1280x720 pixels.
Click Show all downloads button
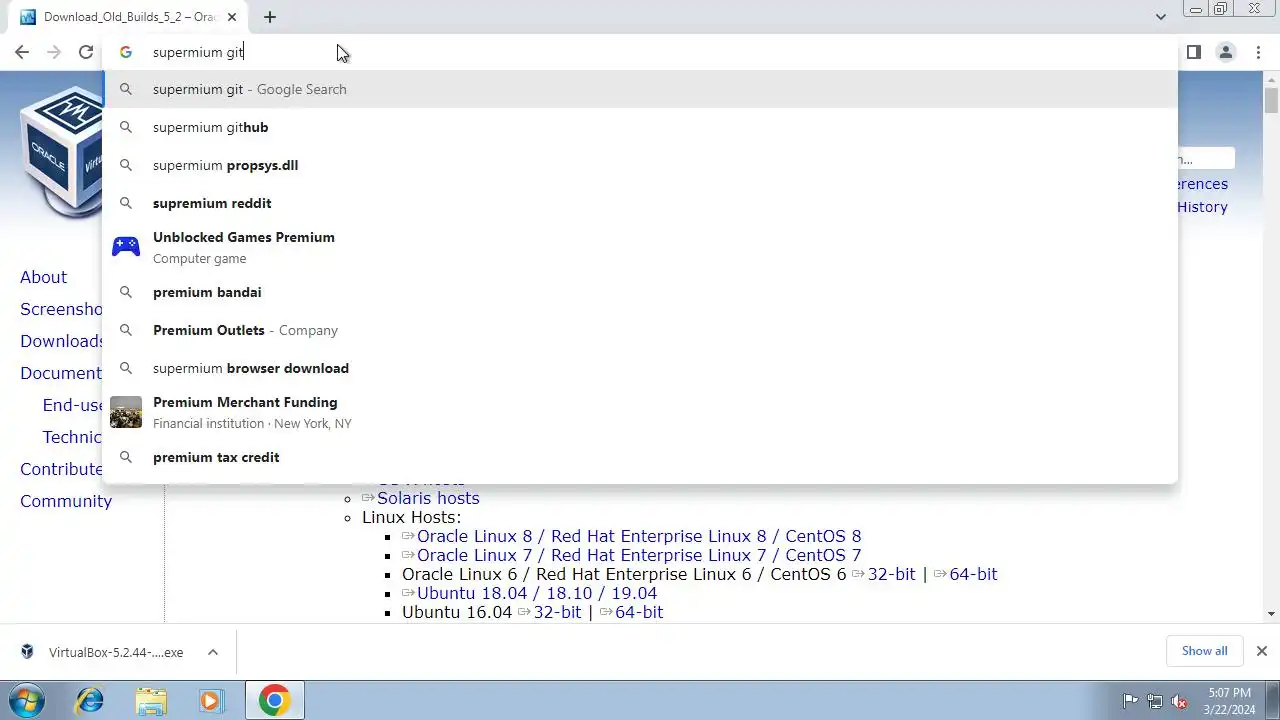[x=1204, y=651]
